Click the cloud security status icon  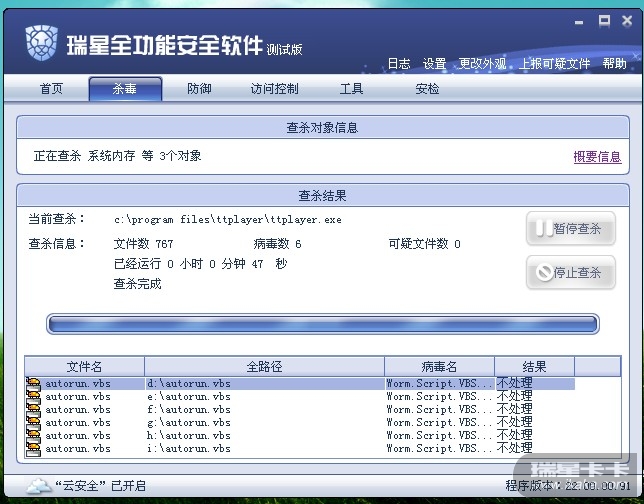pos(39,486)
